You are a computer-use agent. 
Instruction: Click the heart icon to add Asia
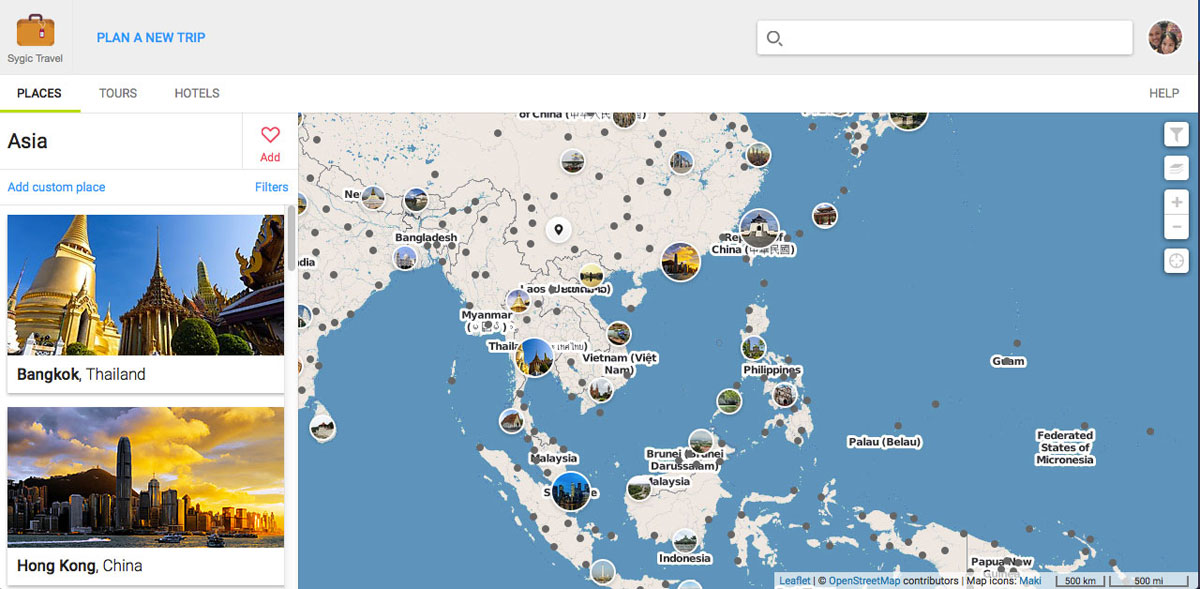coord(270,136)
